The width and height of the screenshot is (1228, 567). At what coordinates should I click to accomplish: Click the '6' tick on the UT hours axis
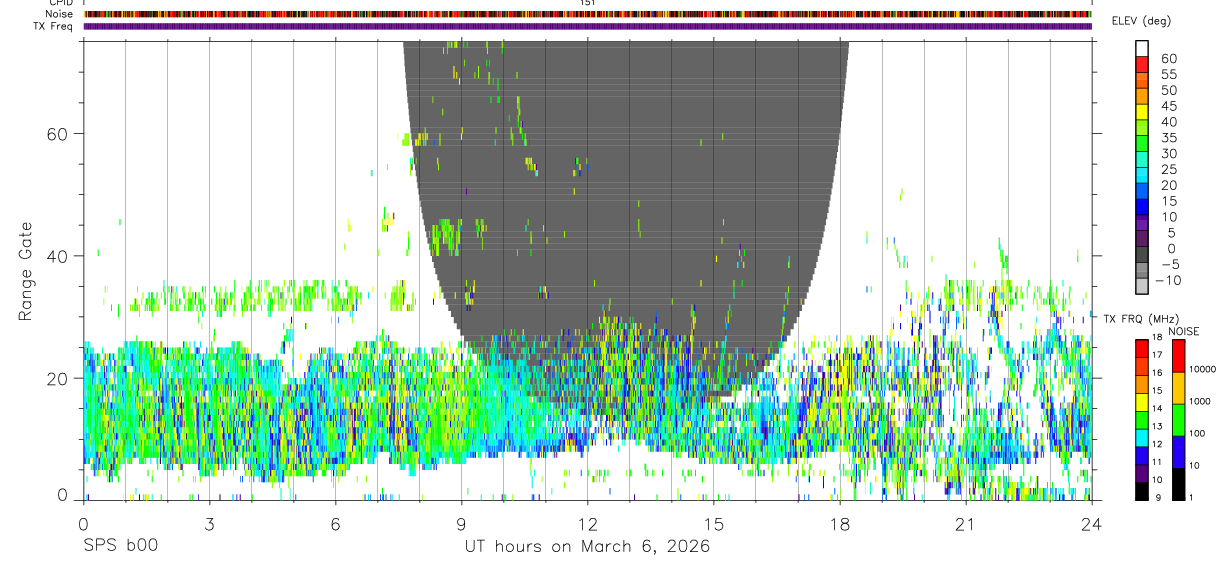tap(335, 523)
